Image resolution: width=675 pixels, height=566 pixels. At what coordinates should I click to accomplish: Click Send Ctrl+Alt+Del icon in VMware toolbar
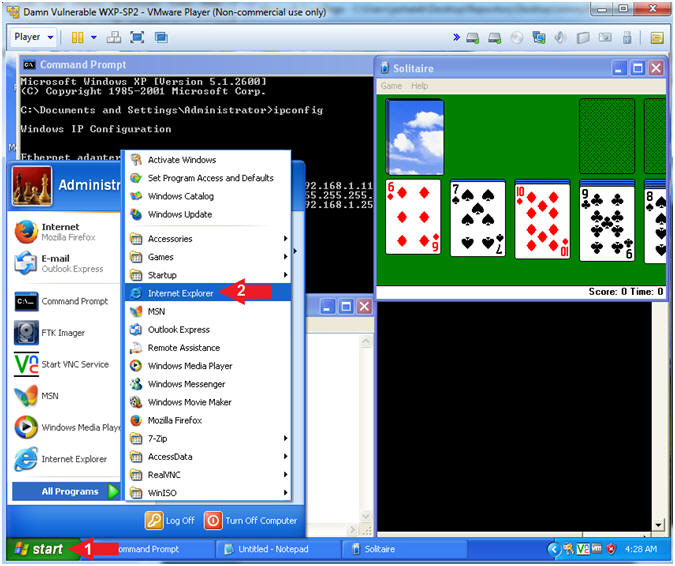(x=114, y=37)
